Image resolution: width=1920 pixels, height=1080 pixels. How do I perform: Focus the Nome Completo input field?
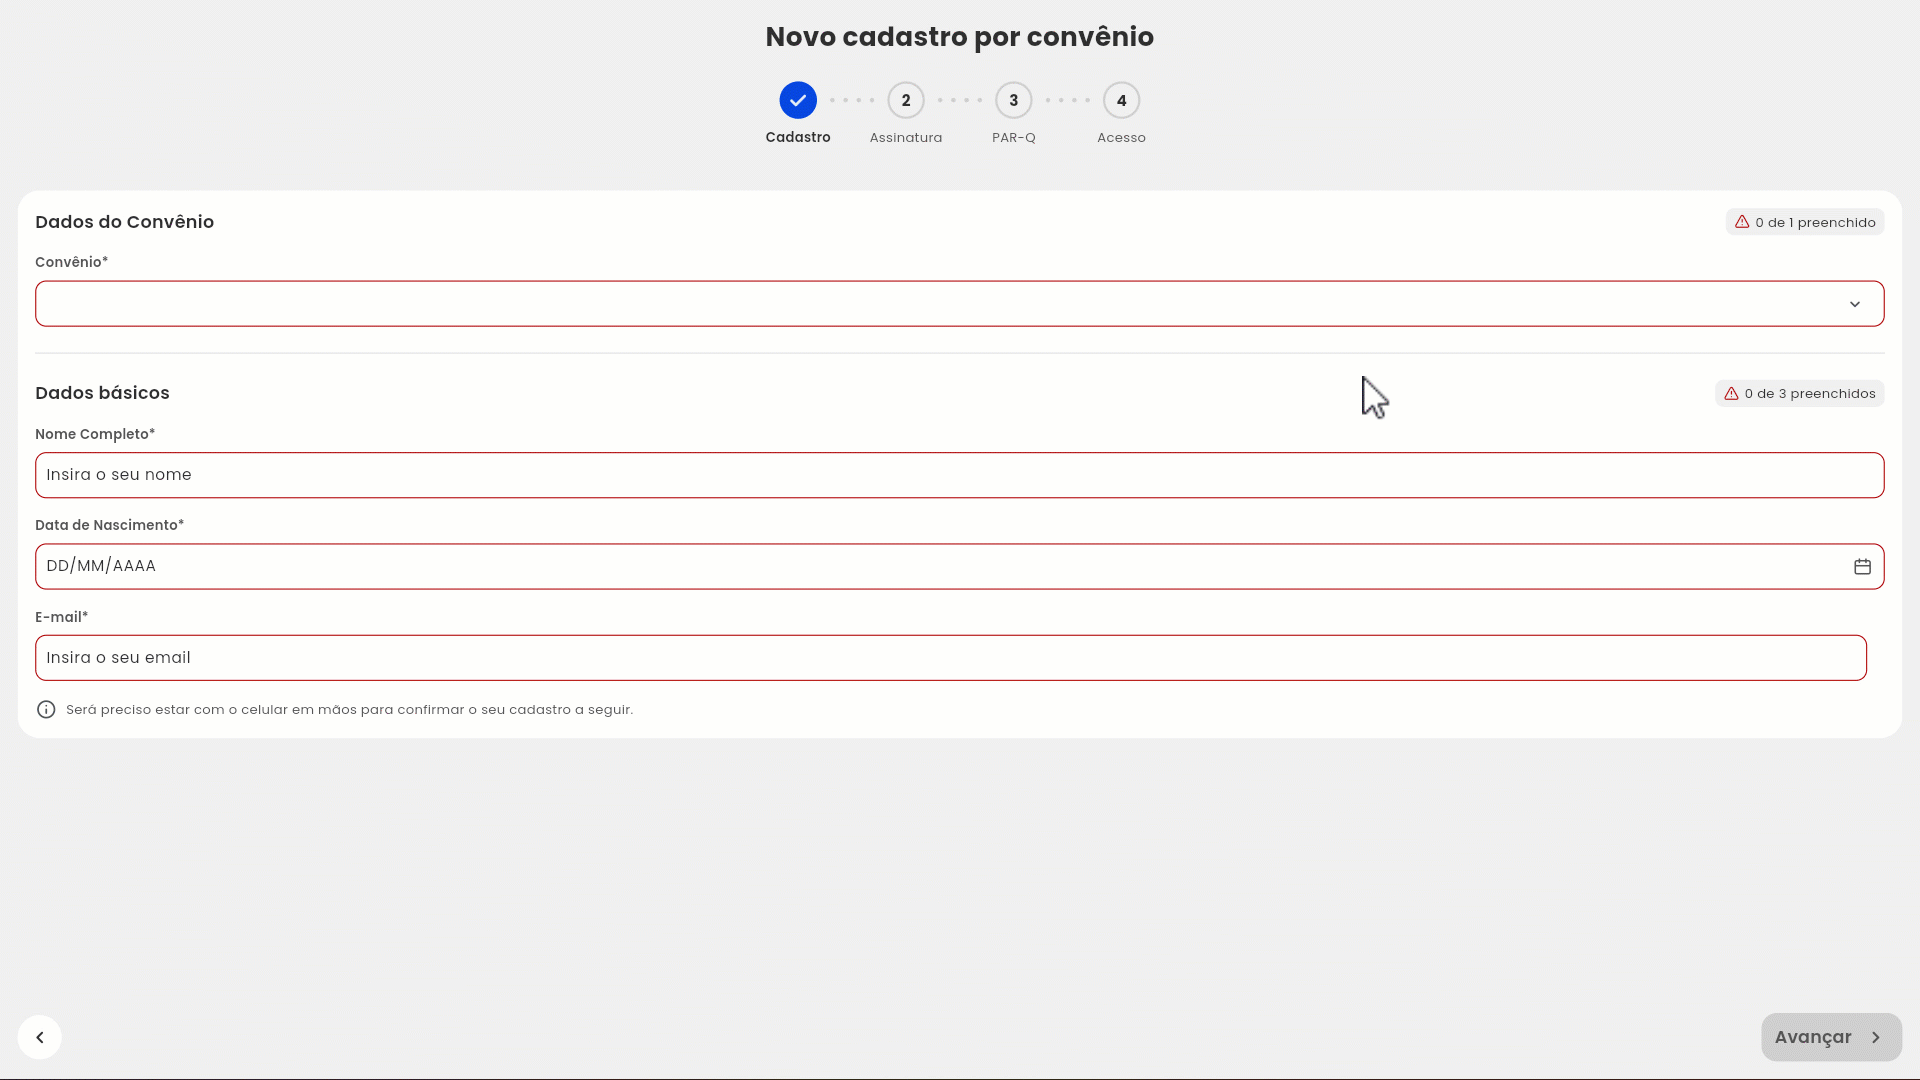[960, 475]
